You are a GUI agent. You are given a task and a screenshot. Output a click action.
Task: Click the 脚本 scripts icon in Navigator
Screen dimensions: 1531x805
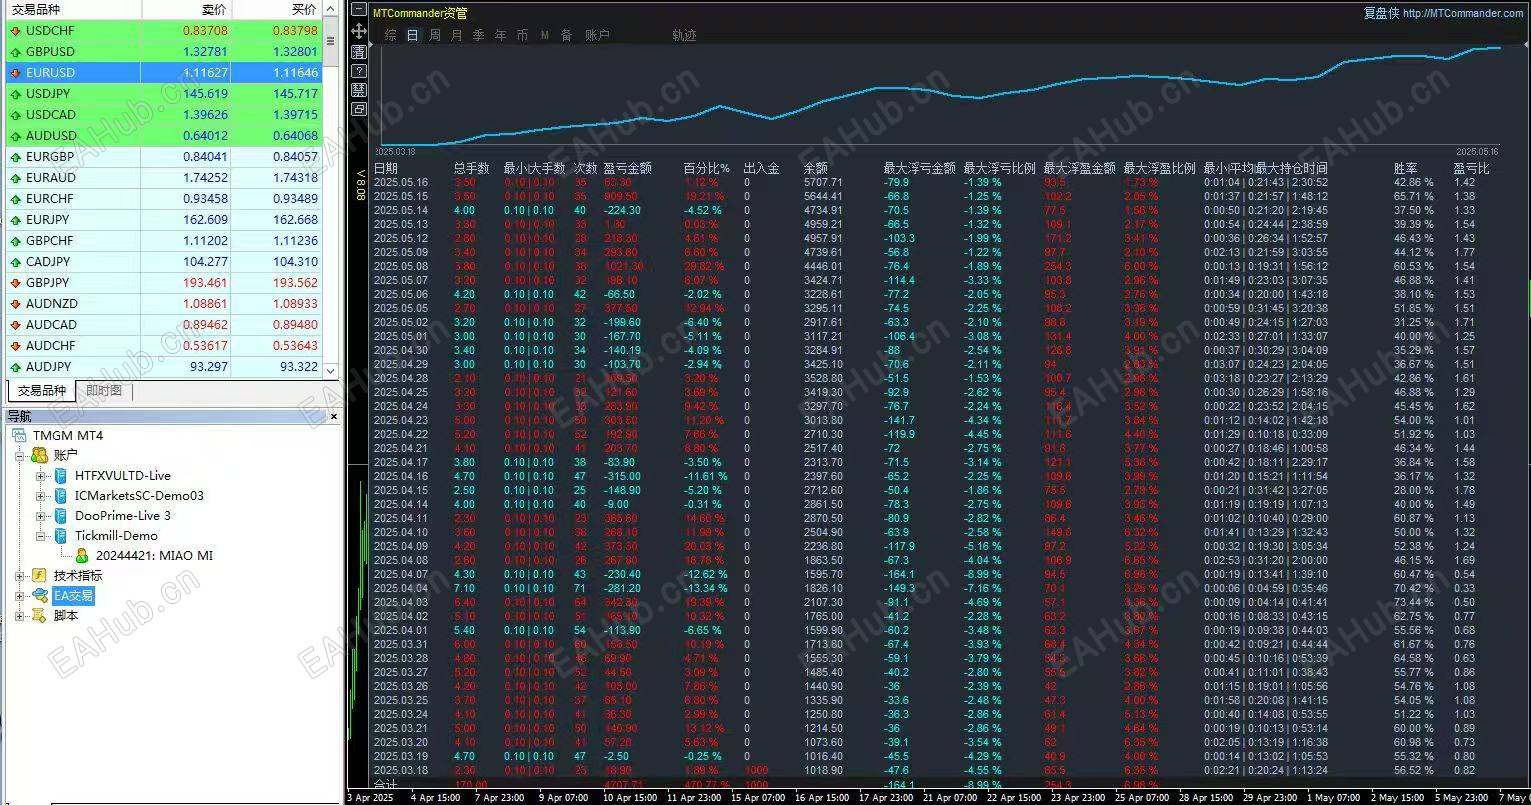click(40, 615)
